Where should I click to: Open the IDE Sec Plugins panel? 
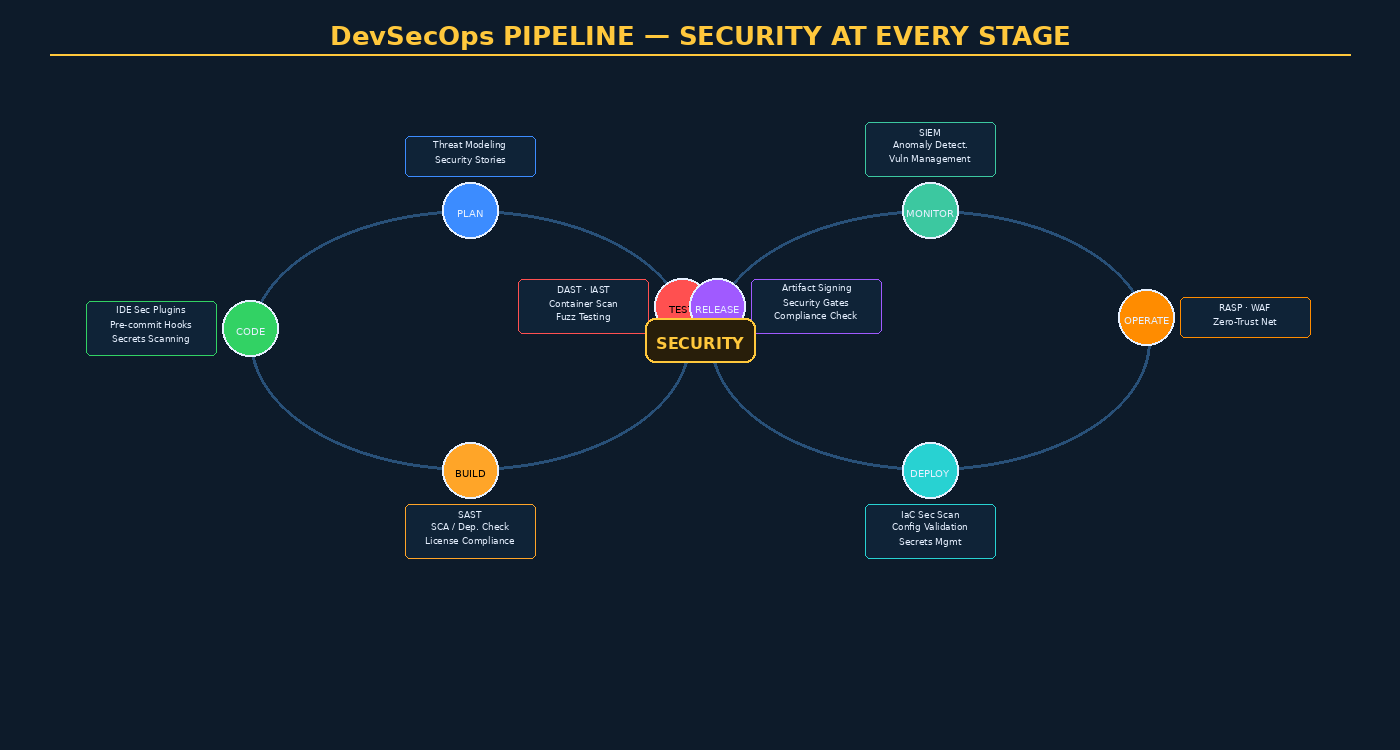pyautogui.click(x=151, y=327)
